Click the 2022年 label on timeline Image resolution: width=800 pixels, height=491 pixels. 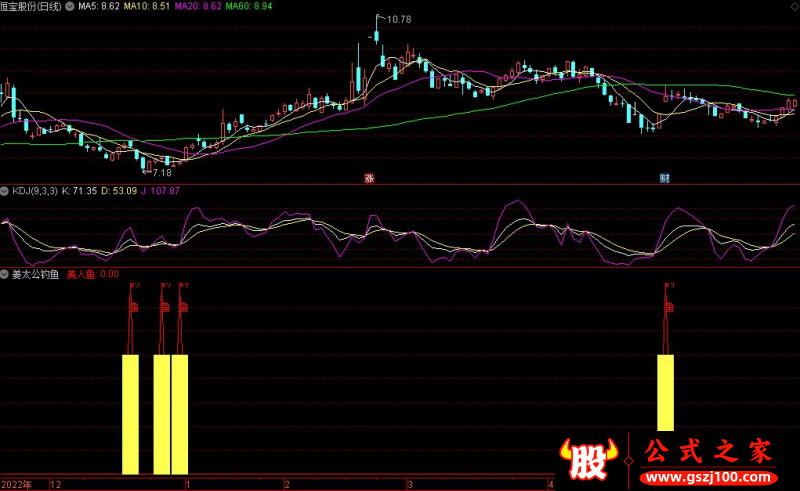(x=17, y=484)
